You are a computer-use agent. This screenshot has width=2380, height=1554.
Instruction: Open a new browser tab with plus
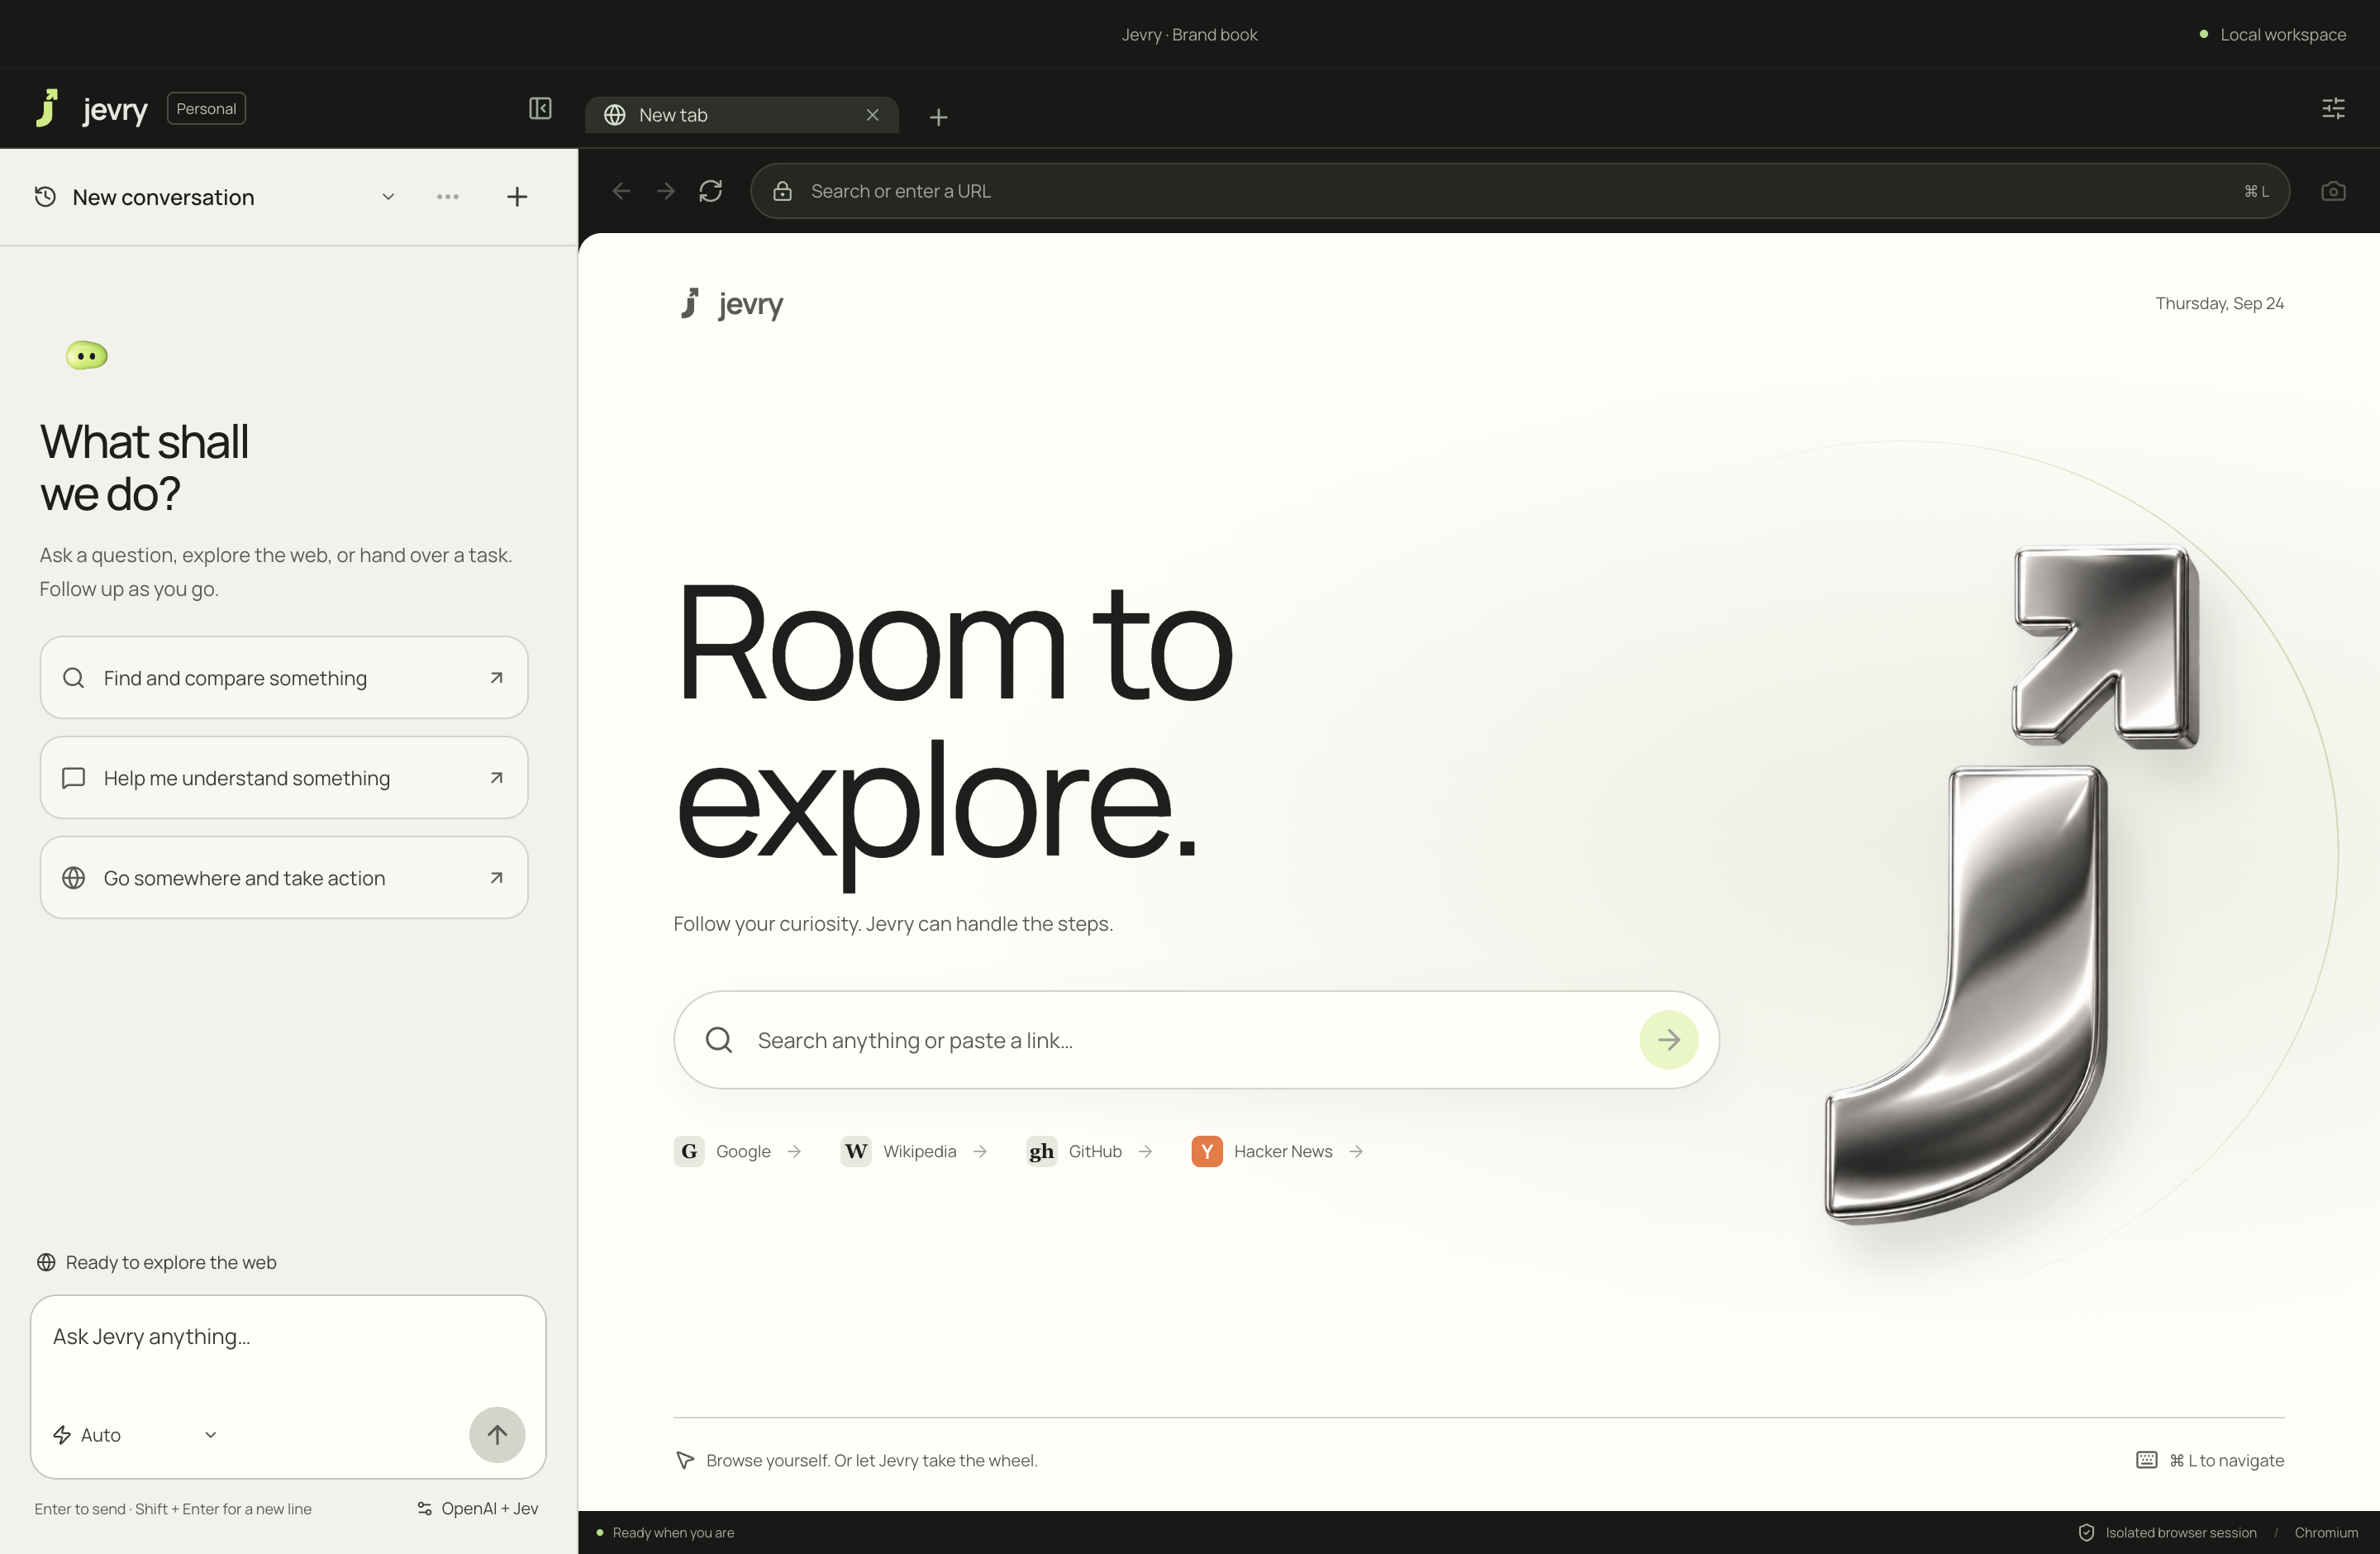pos(938,117)
